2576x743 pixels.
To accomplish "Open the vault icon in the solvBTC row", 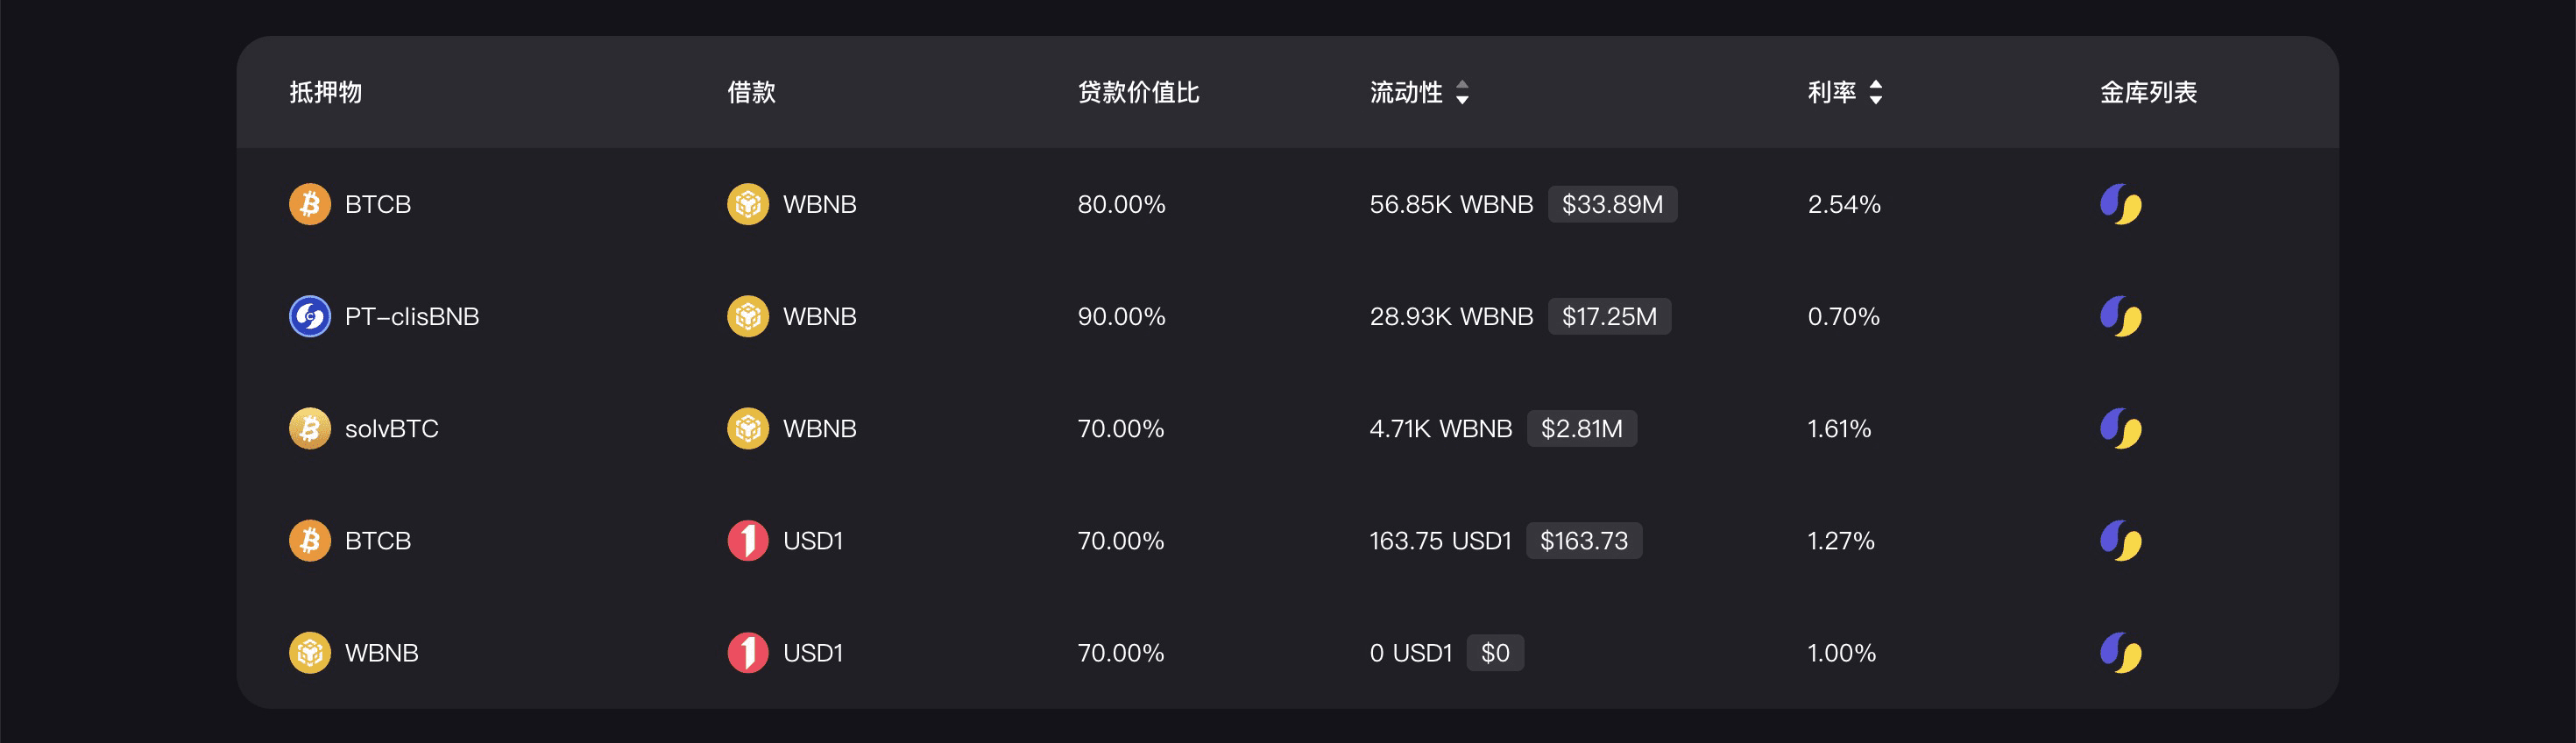I will click(x=2120, y=428).
